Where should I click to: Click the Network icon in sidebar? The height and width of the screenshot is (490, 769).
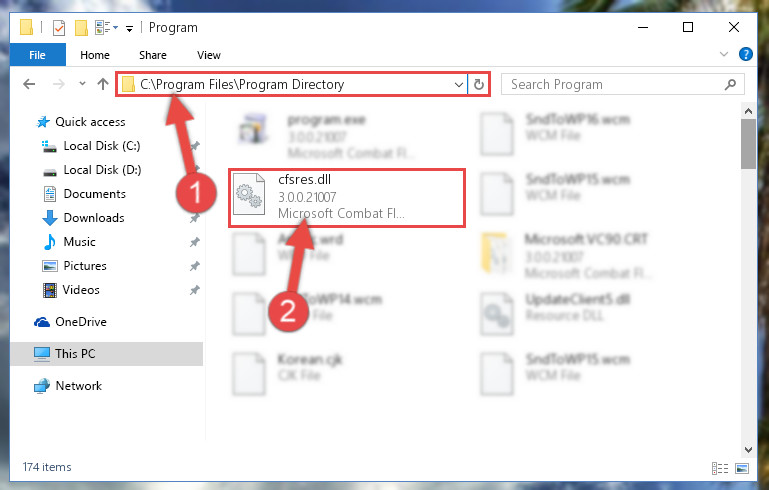tap(42, 386)
